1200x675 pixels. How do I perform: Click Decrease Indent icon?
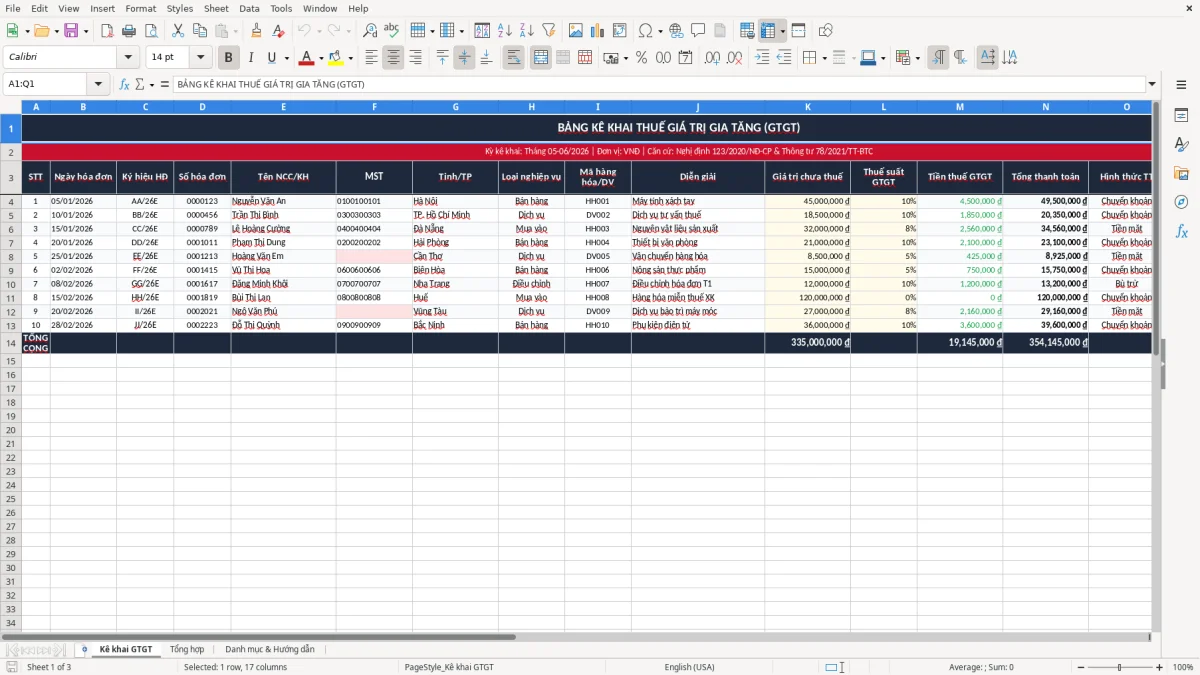point(784,58)
